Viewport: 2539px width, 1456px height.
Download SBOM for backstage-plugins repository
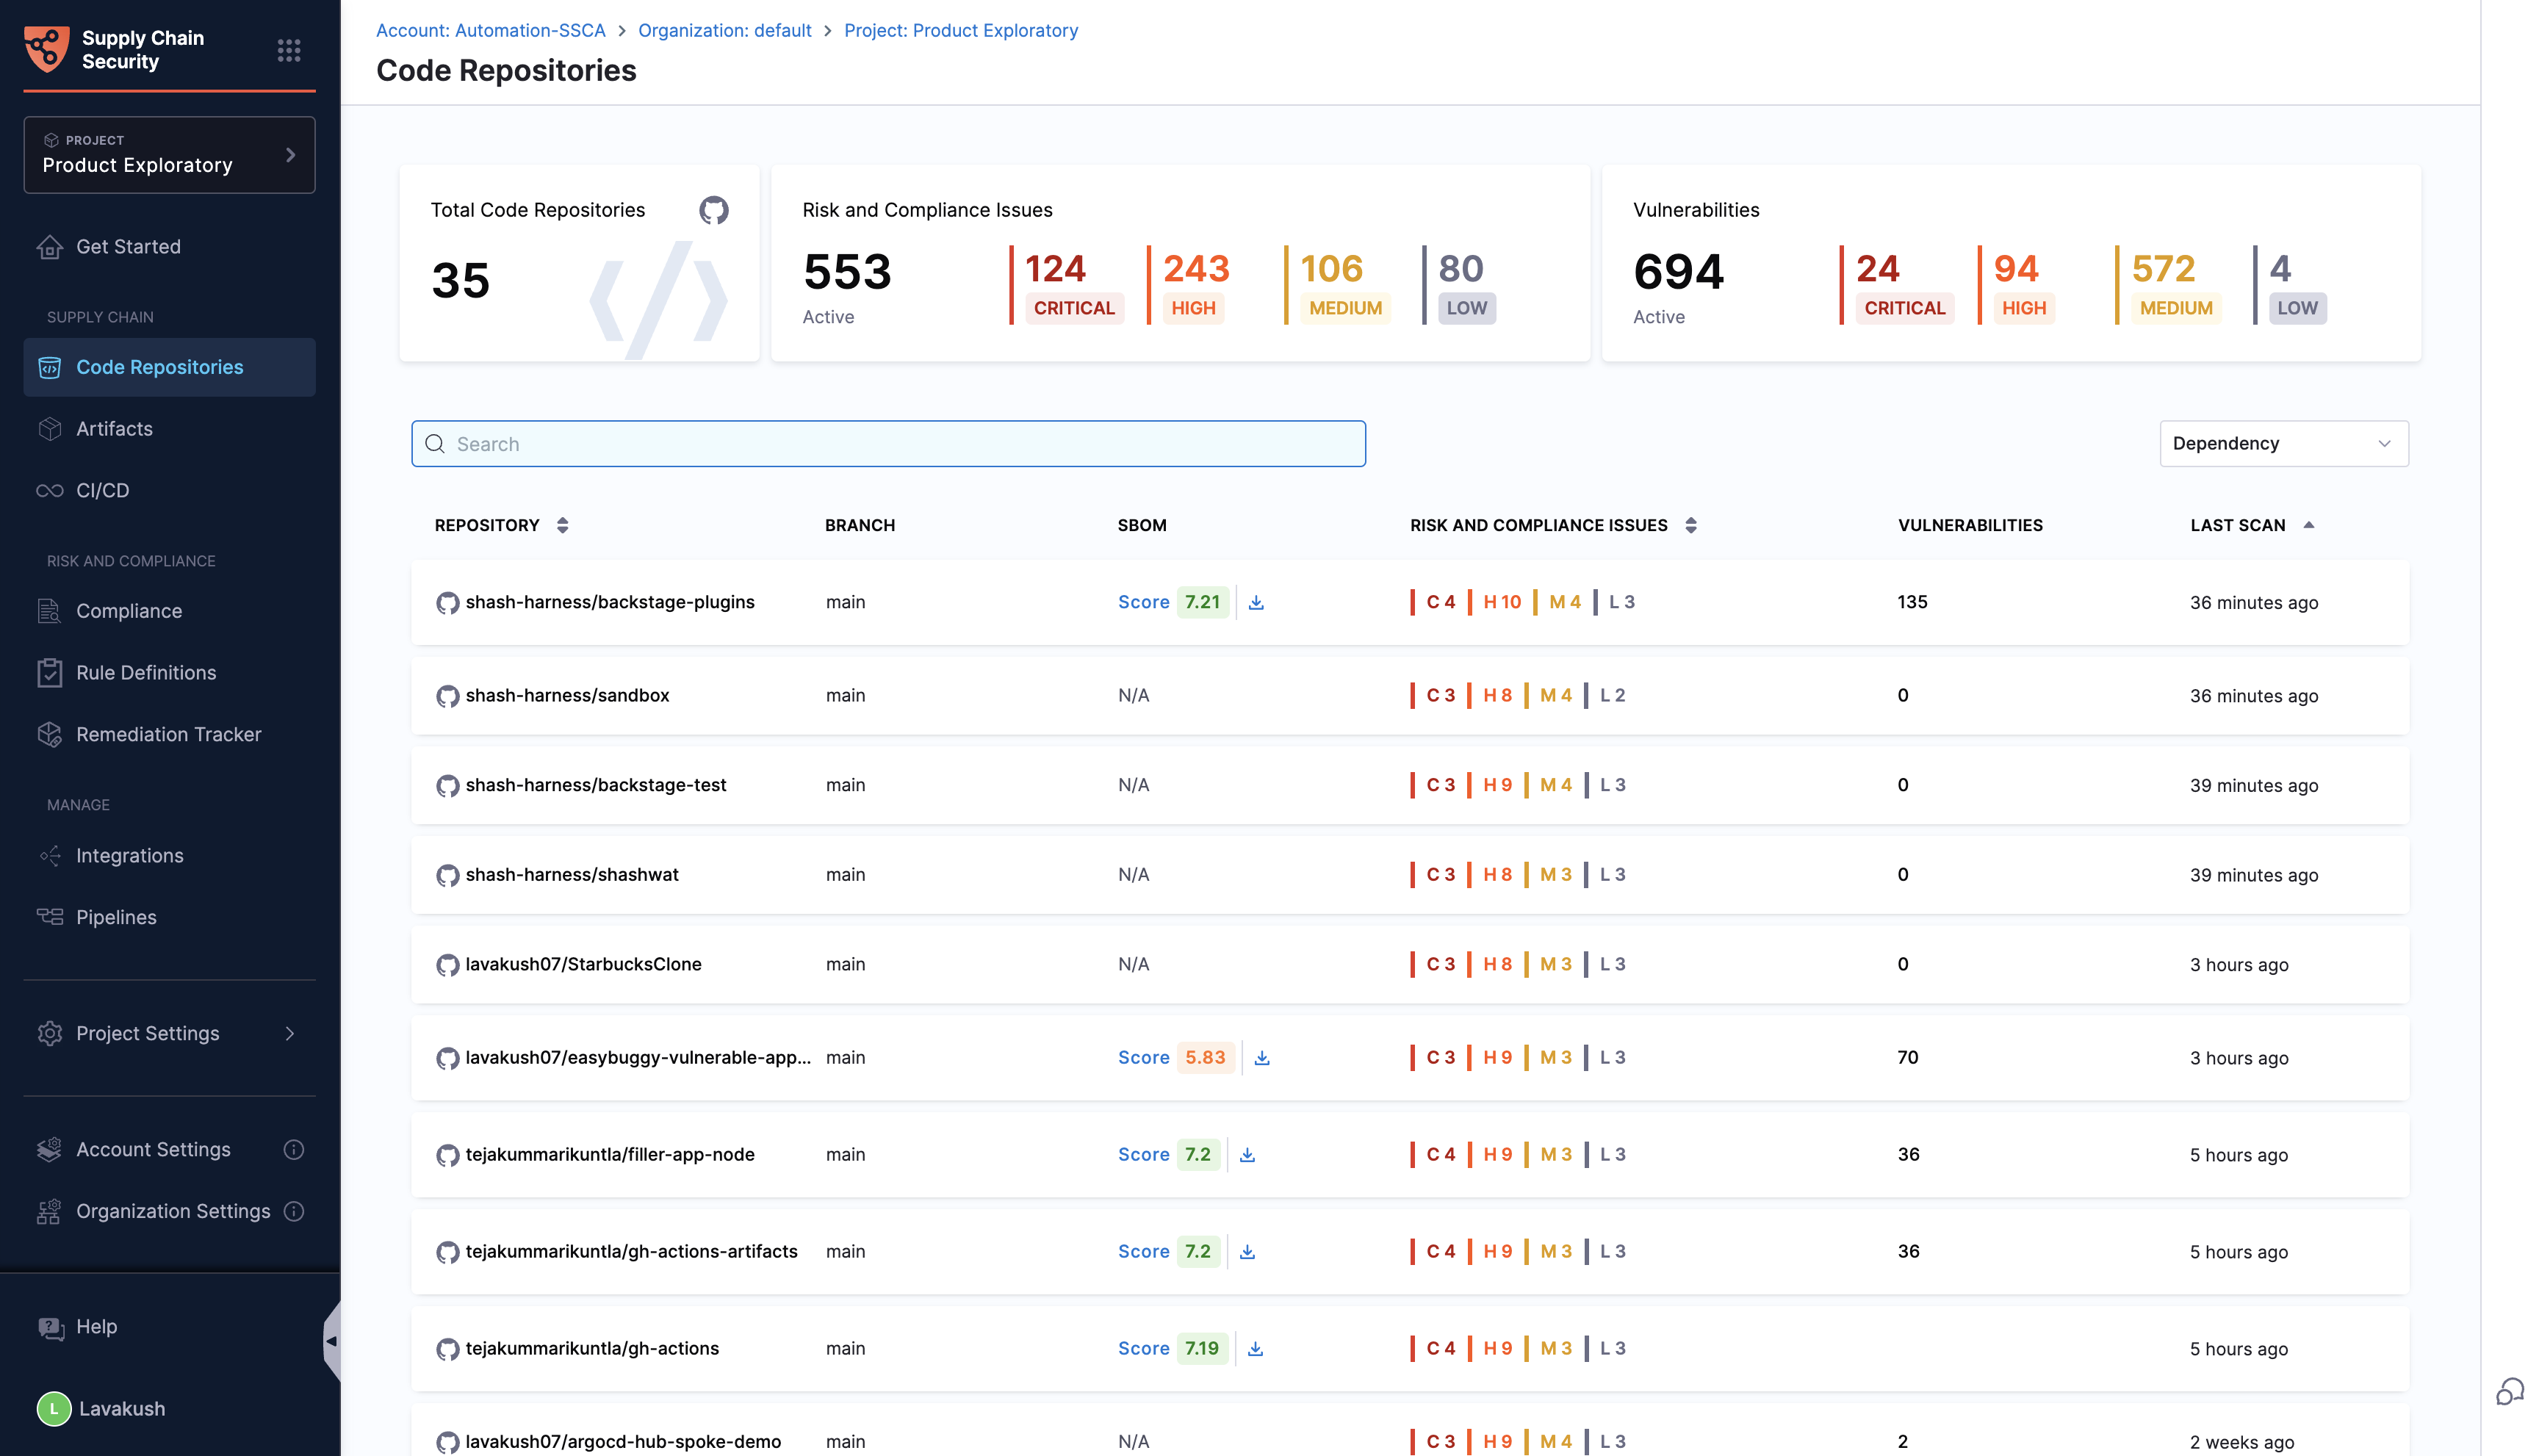[x=1256, y=602]
